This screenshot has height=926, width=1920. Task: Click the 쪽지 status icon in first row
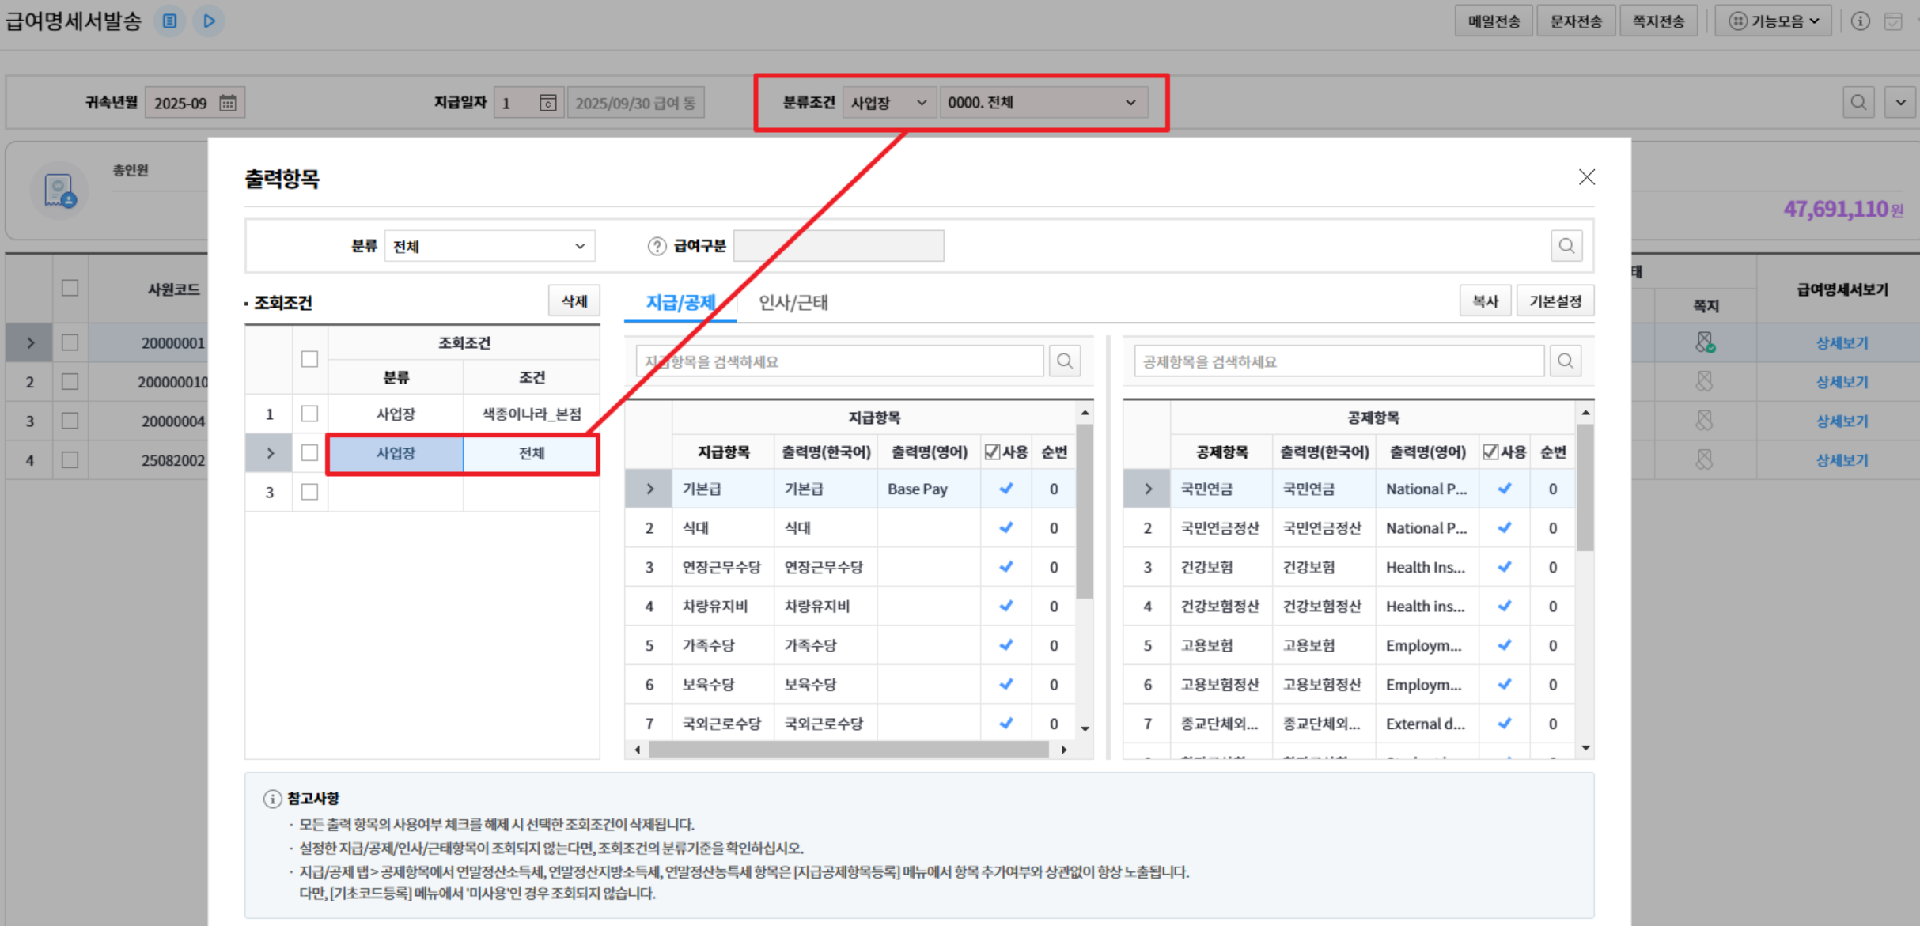tap(1704, 343)
